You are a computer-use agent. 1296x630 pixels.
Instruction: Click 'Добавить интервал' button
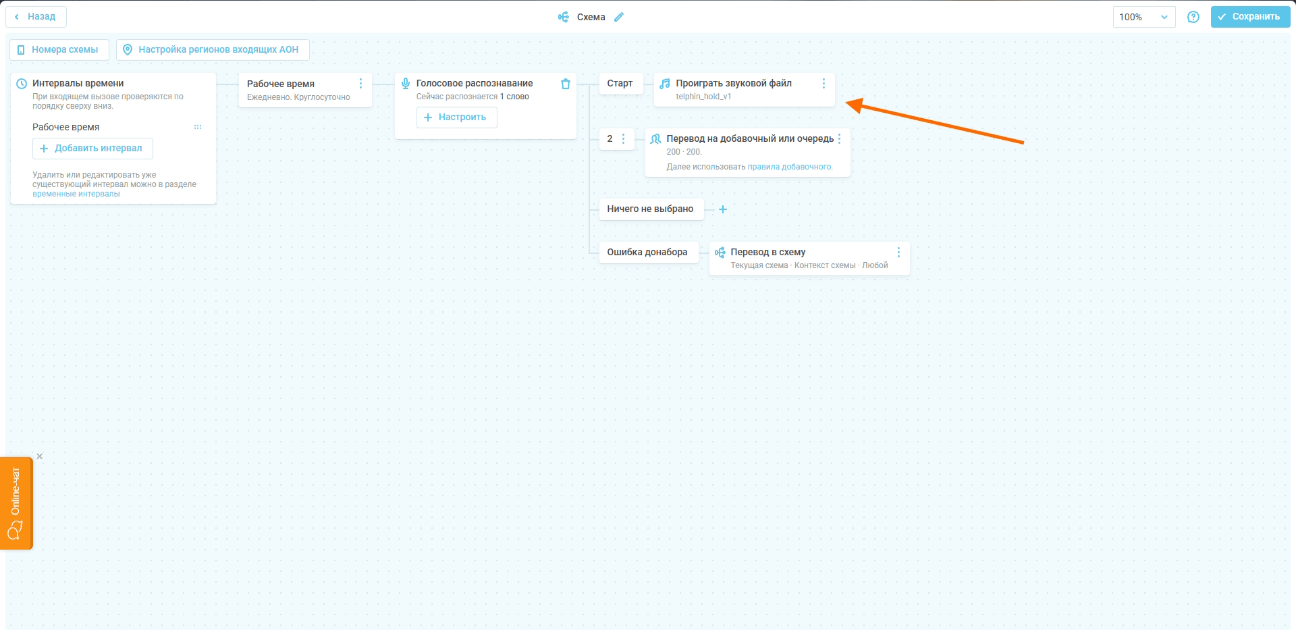click(x=92, y=148)
